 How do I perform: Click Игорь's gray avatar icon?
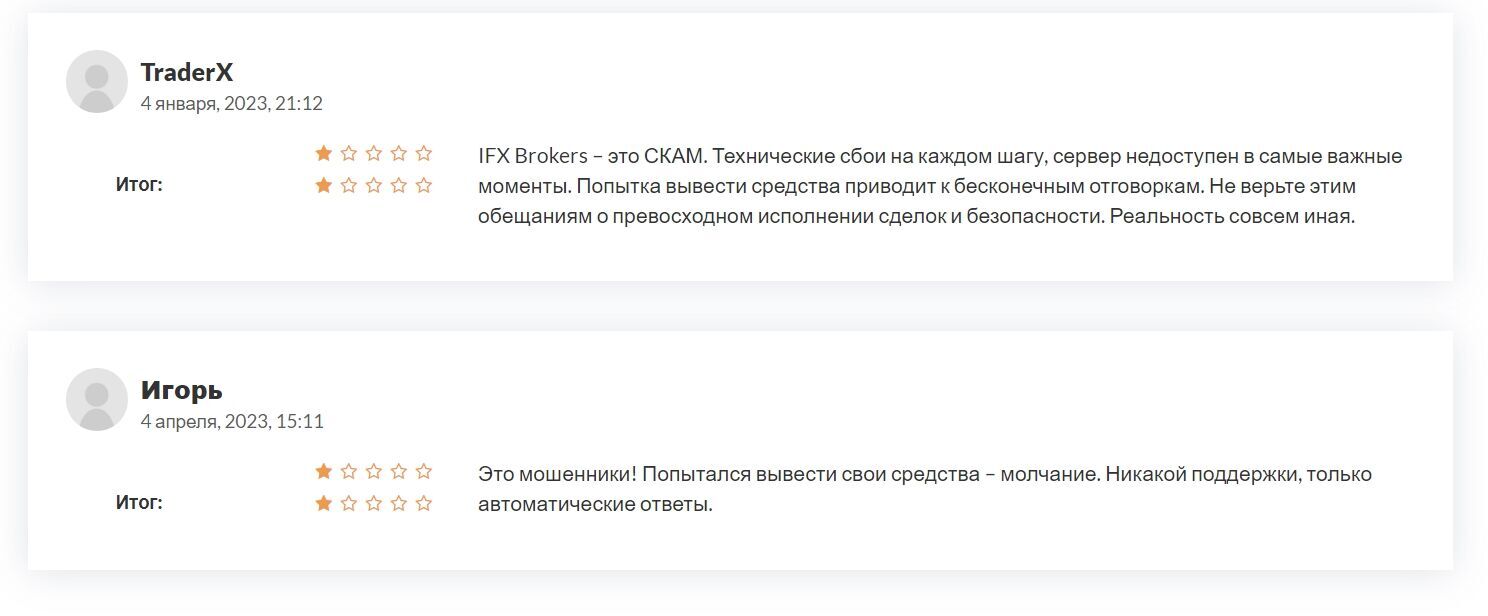(97, 399)
